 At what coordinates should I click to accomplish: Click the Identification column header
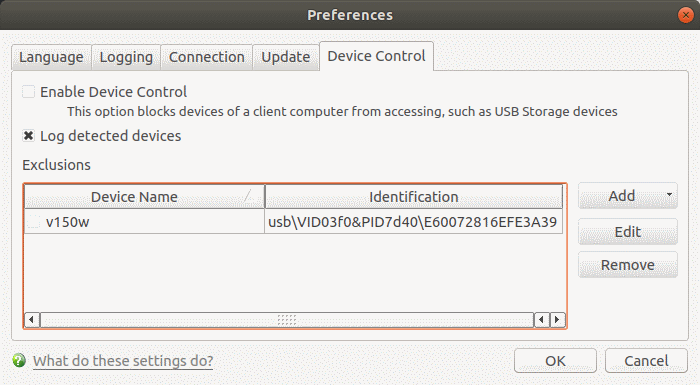pos(414,197)
